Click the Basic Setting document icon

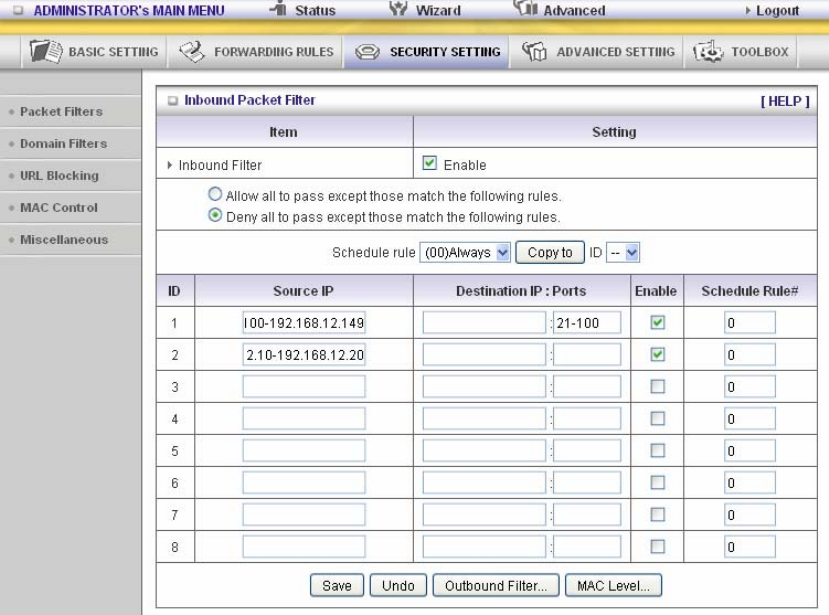pyautogui.click(x=46, y=51)
